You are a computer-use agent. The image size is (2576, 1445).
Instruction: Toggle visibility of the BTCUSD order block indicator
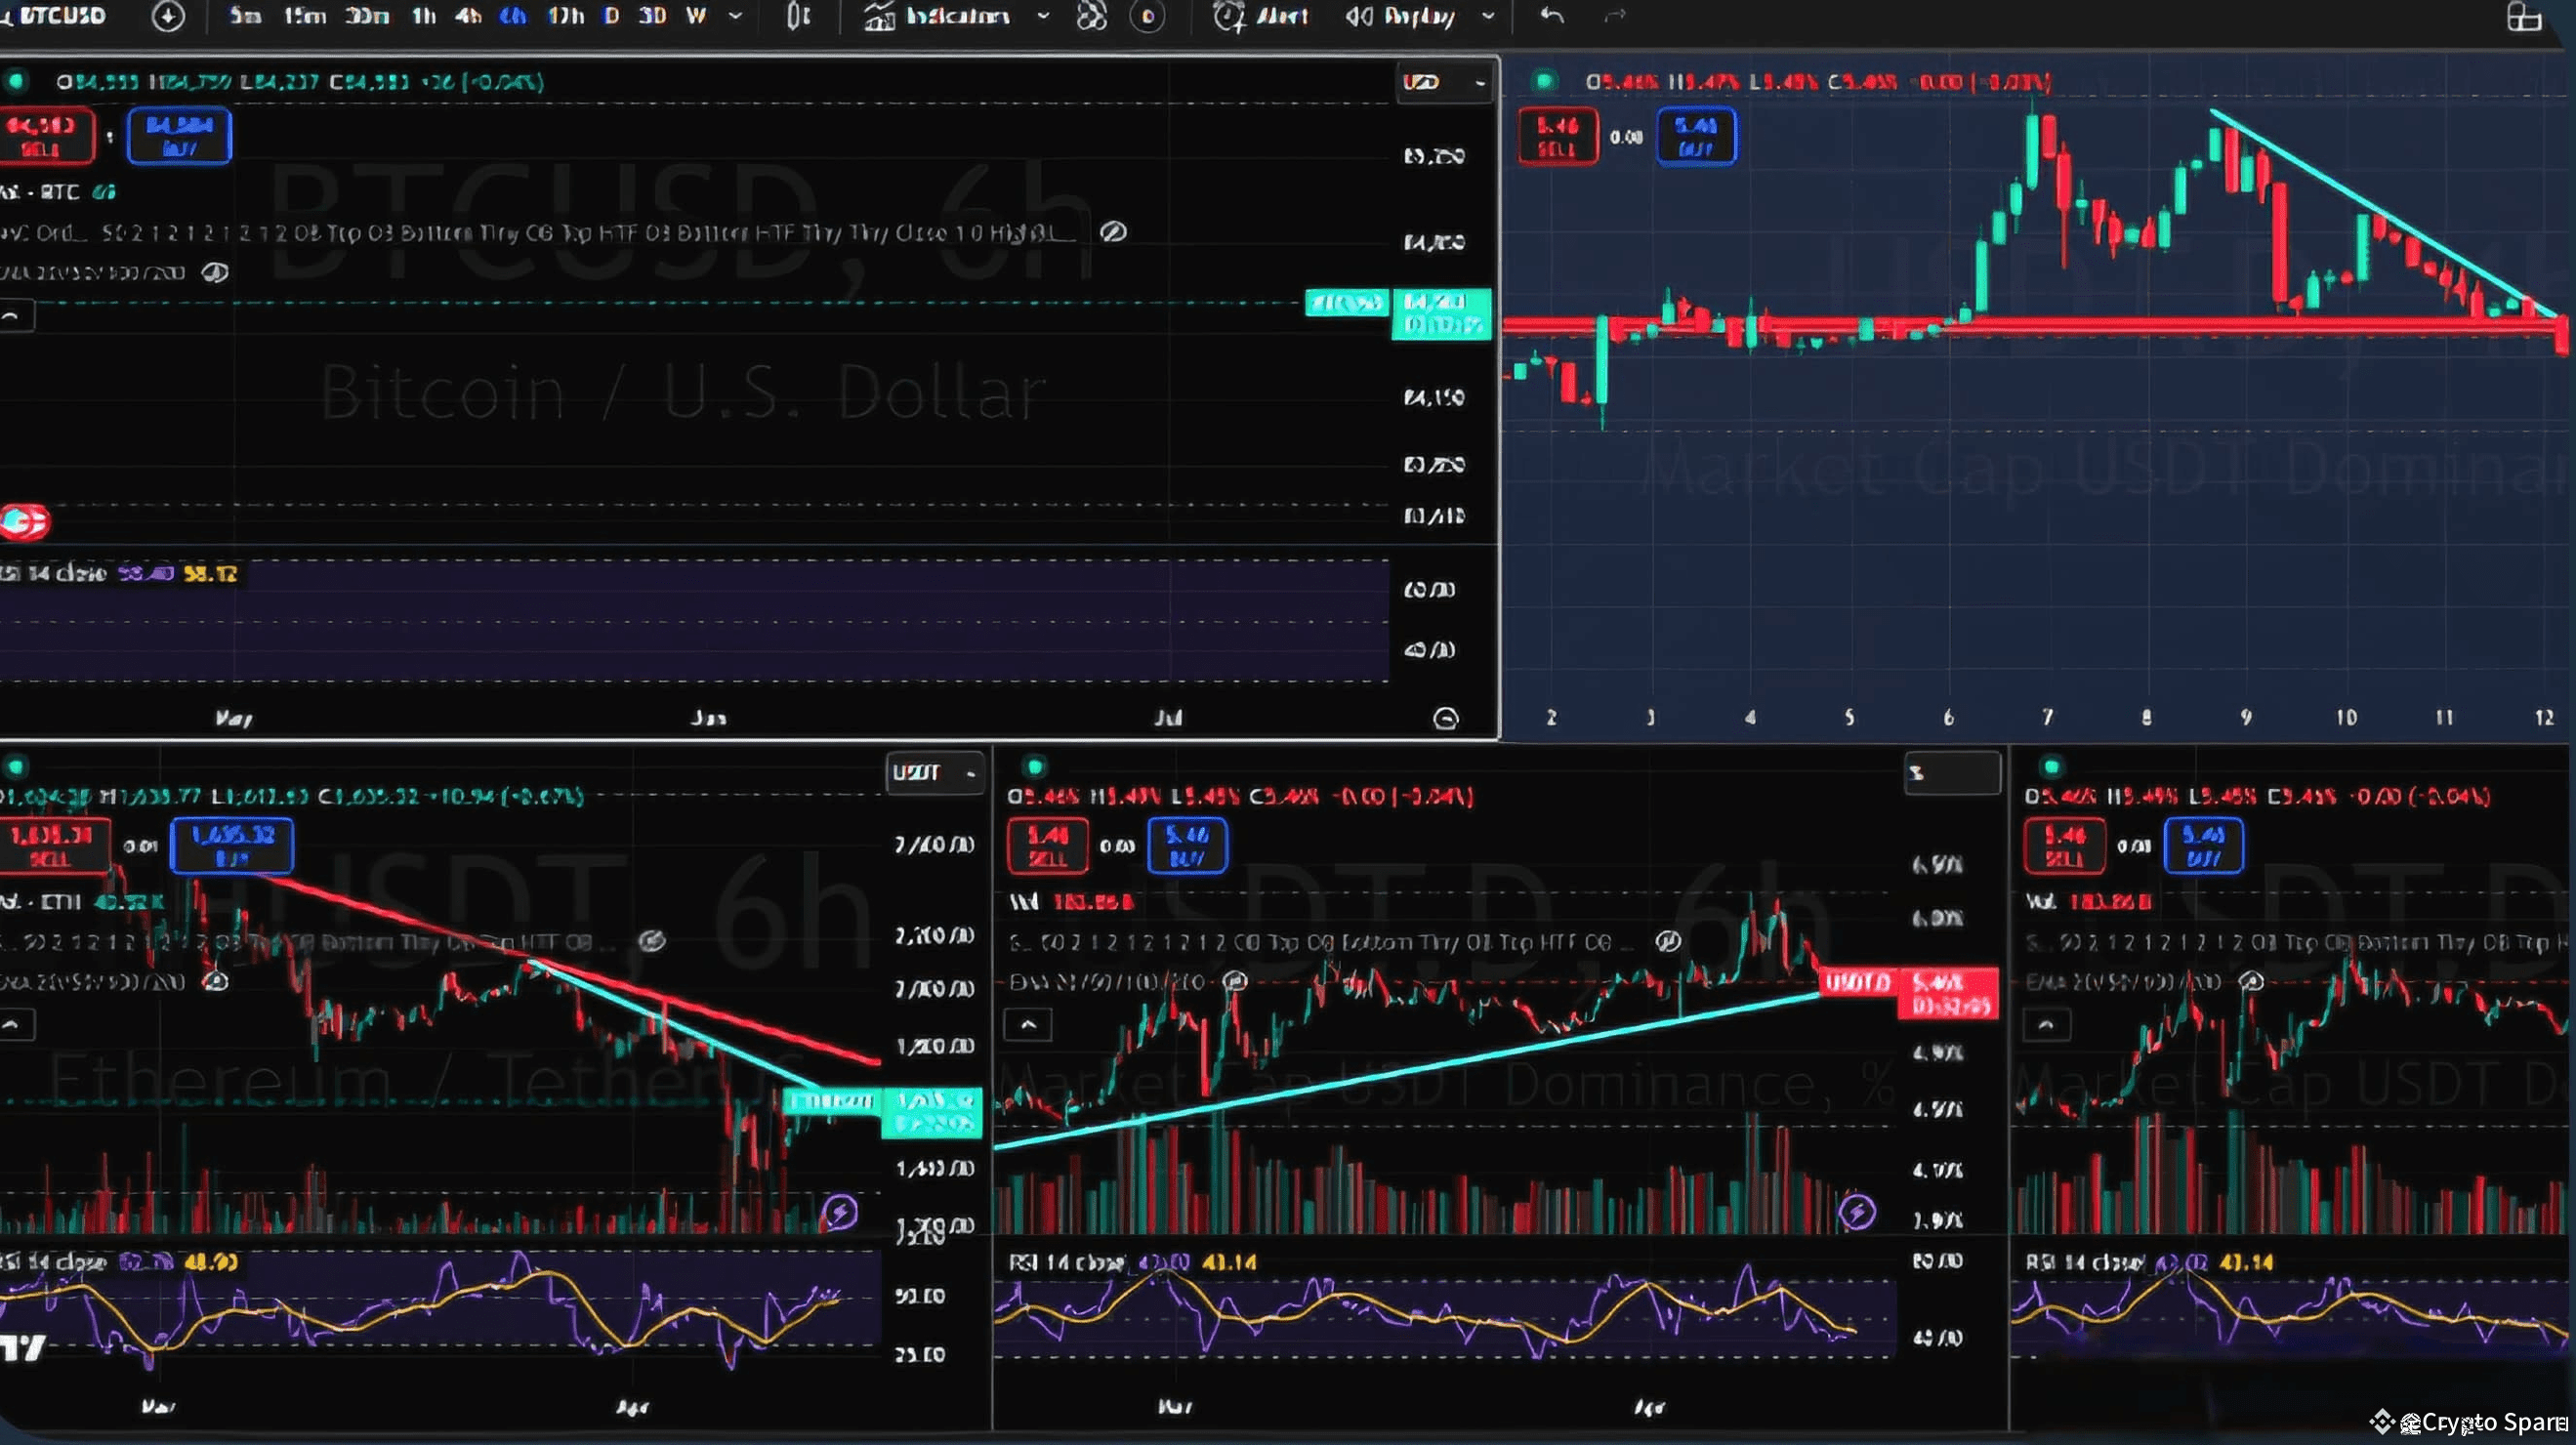pos(1113,232)
